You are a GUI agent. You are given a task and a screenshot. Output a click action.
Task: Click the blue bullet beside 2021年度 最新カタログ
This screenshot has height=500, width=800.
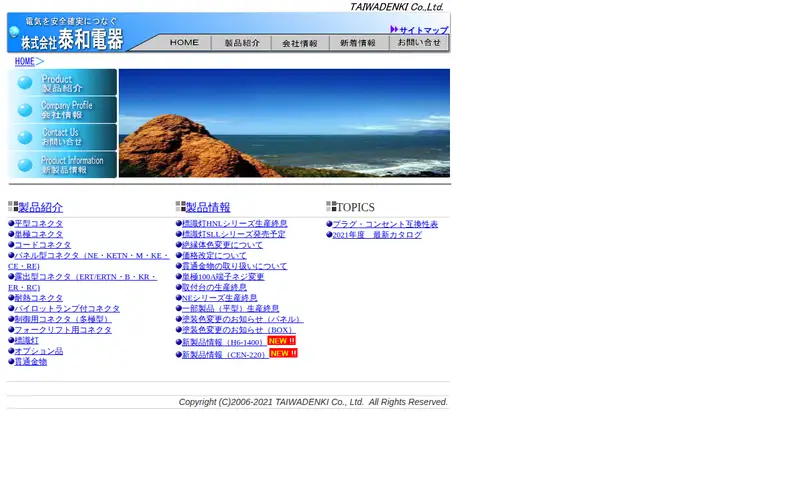(329, 235)
